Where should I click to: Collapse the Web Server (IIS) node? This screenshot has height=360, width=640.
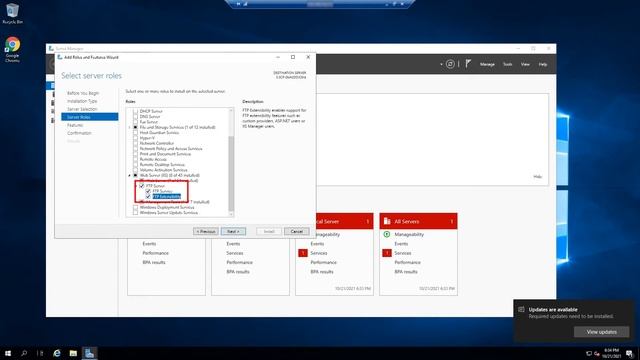130,175
